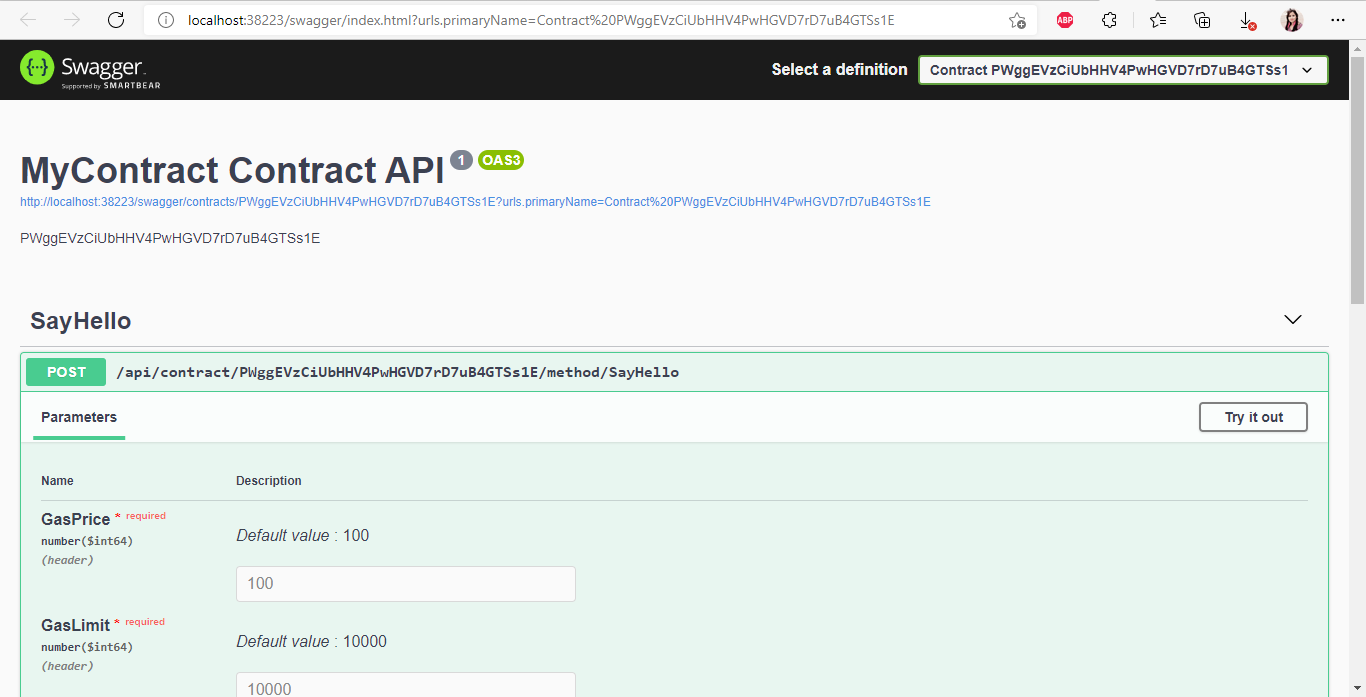Reload the page with the refresh icon

114,19
